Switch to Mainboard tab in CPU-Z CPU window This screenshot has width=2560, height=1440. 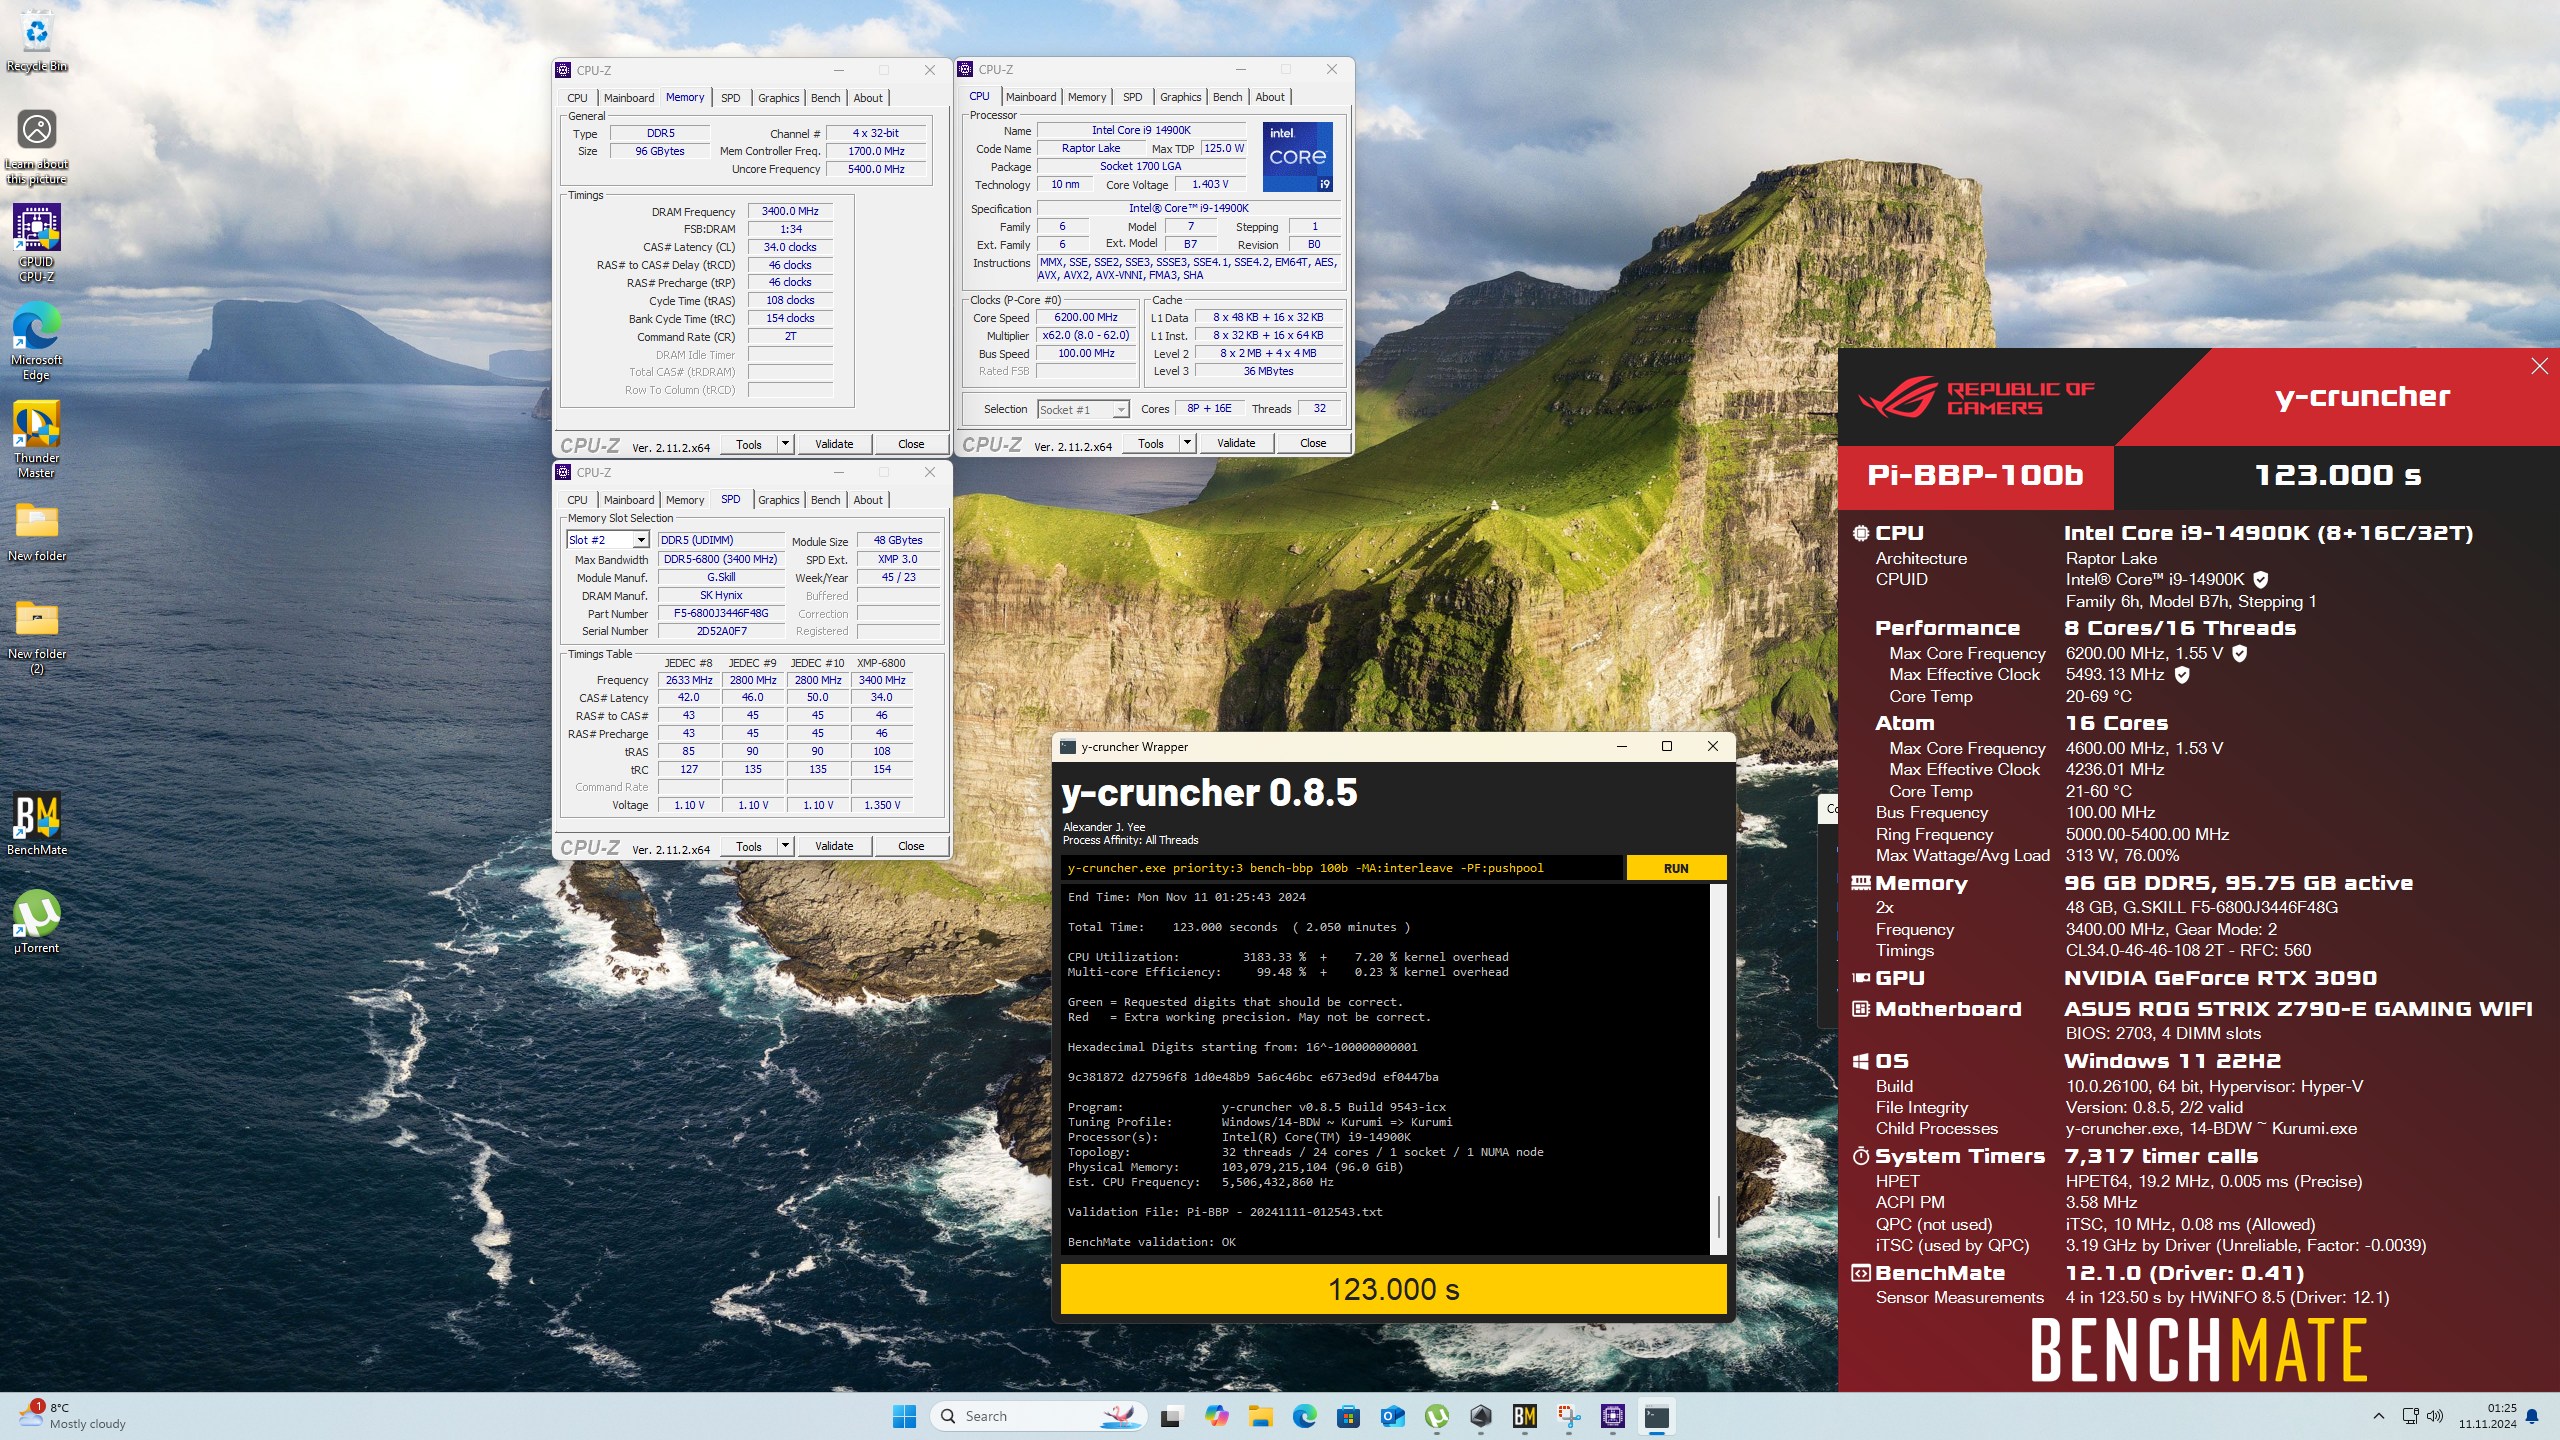tap(1030, 97)
